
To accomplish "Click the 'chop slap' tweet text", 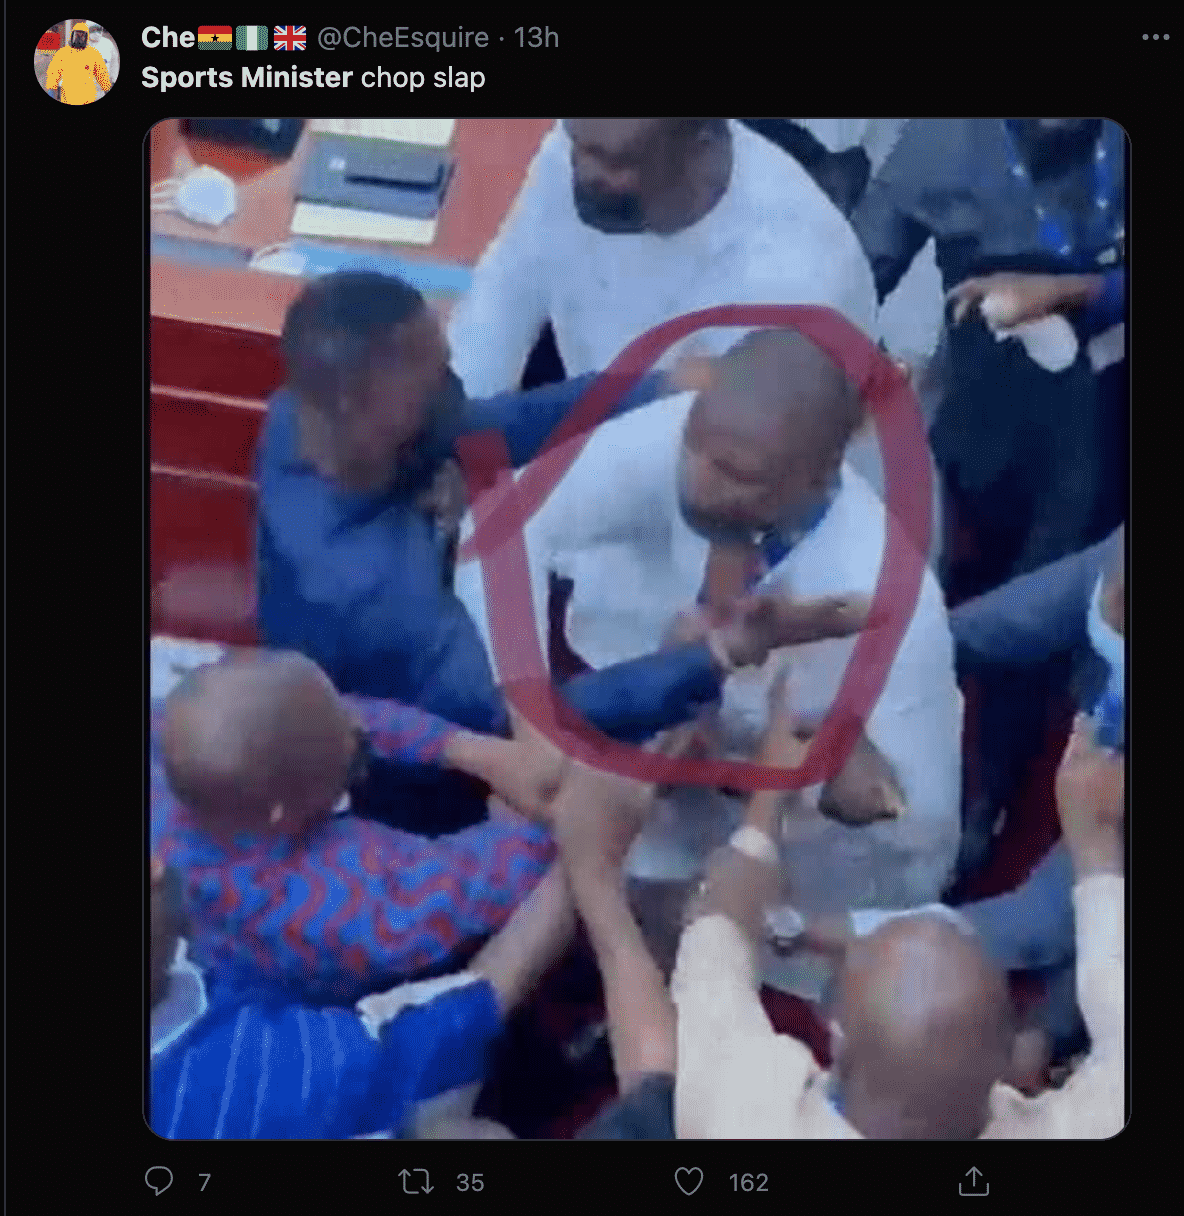I will tap(423, 78).
